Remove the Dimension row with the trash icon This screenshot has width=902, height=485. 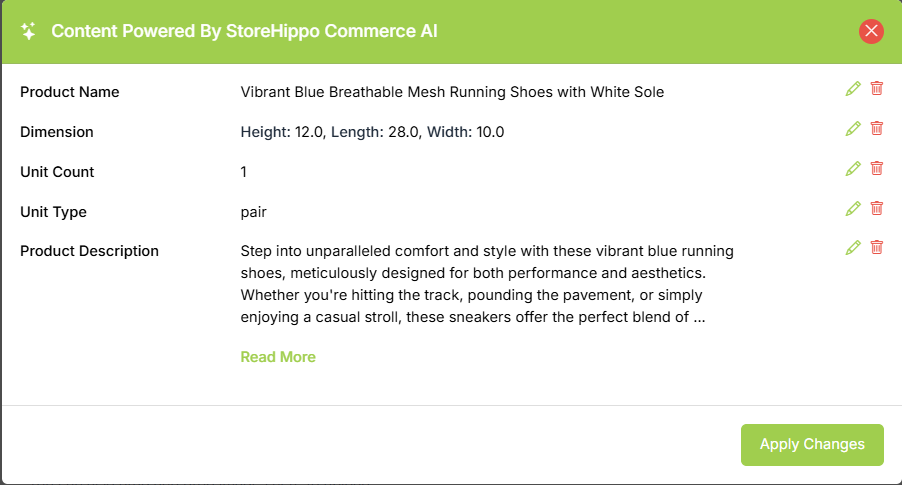(x=877, y=128)
